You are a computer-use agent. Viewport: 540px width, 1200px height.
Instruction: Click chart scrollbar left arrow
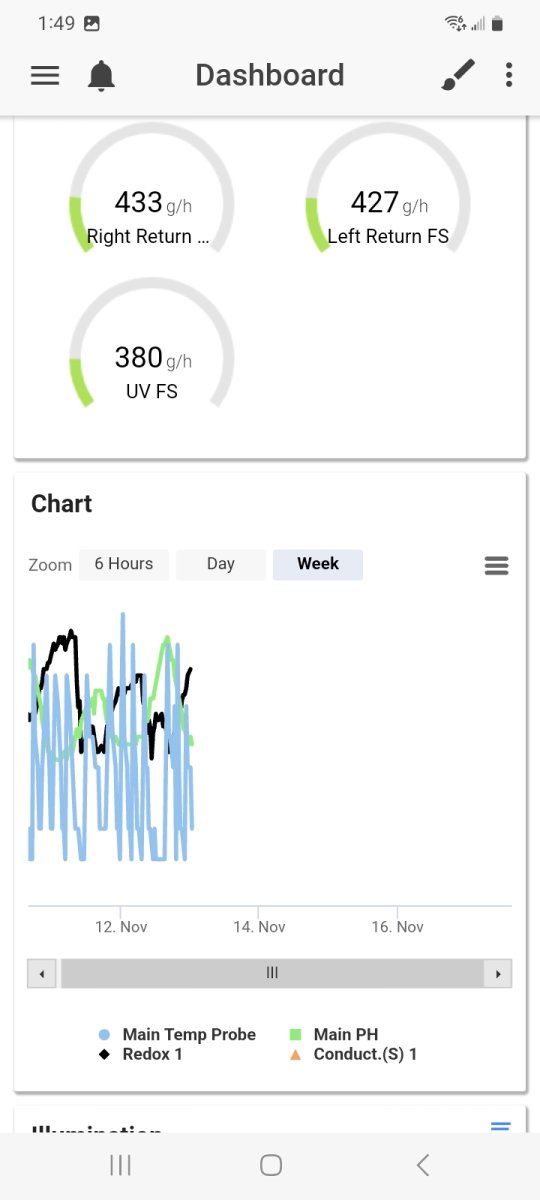41,973
